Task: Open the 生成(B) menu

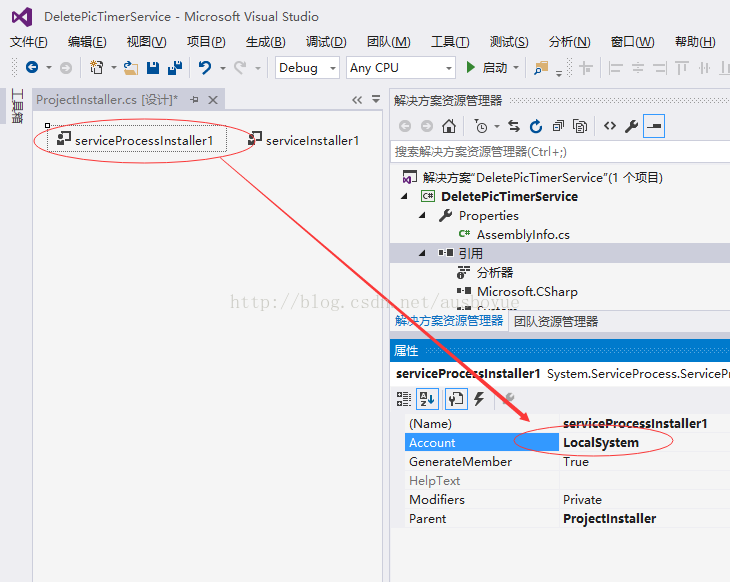Action: click(x=265, y=42)
